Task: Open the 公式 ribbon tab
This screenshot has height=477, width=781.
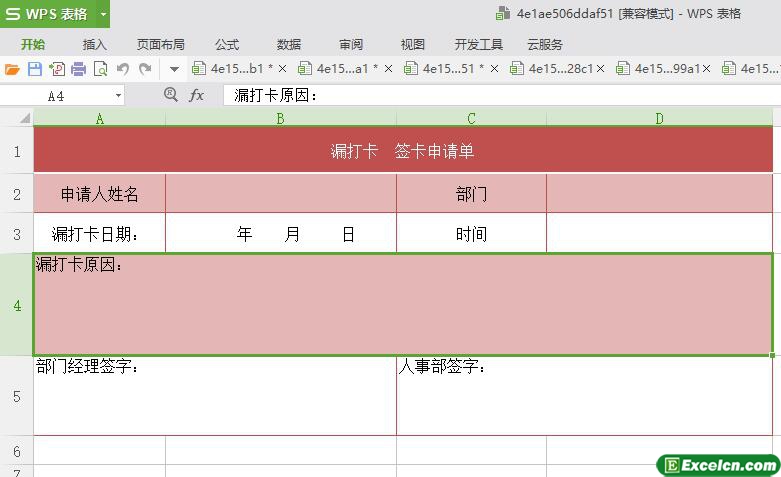Action: coord(227,44)
